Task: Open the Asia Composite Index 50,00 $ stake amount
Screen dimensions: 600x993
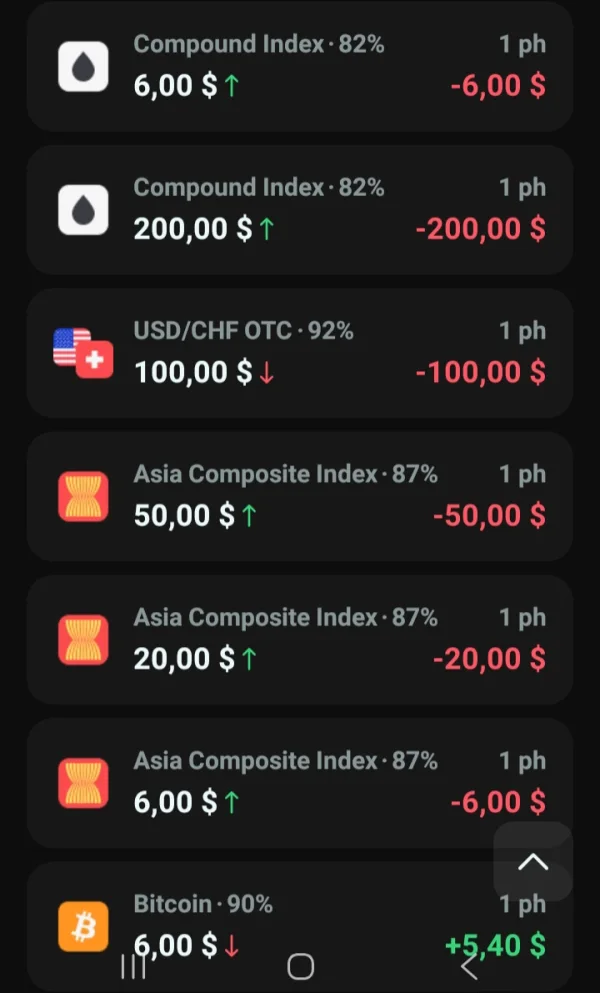Action: pos(184,516)
